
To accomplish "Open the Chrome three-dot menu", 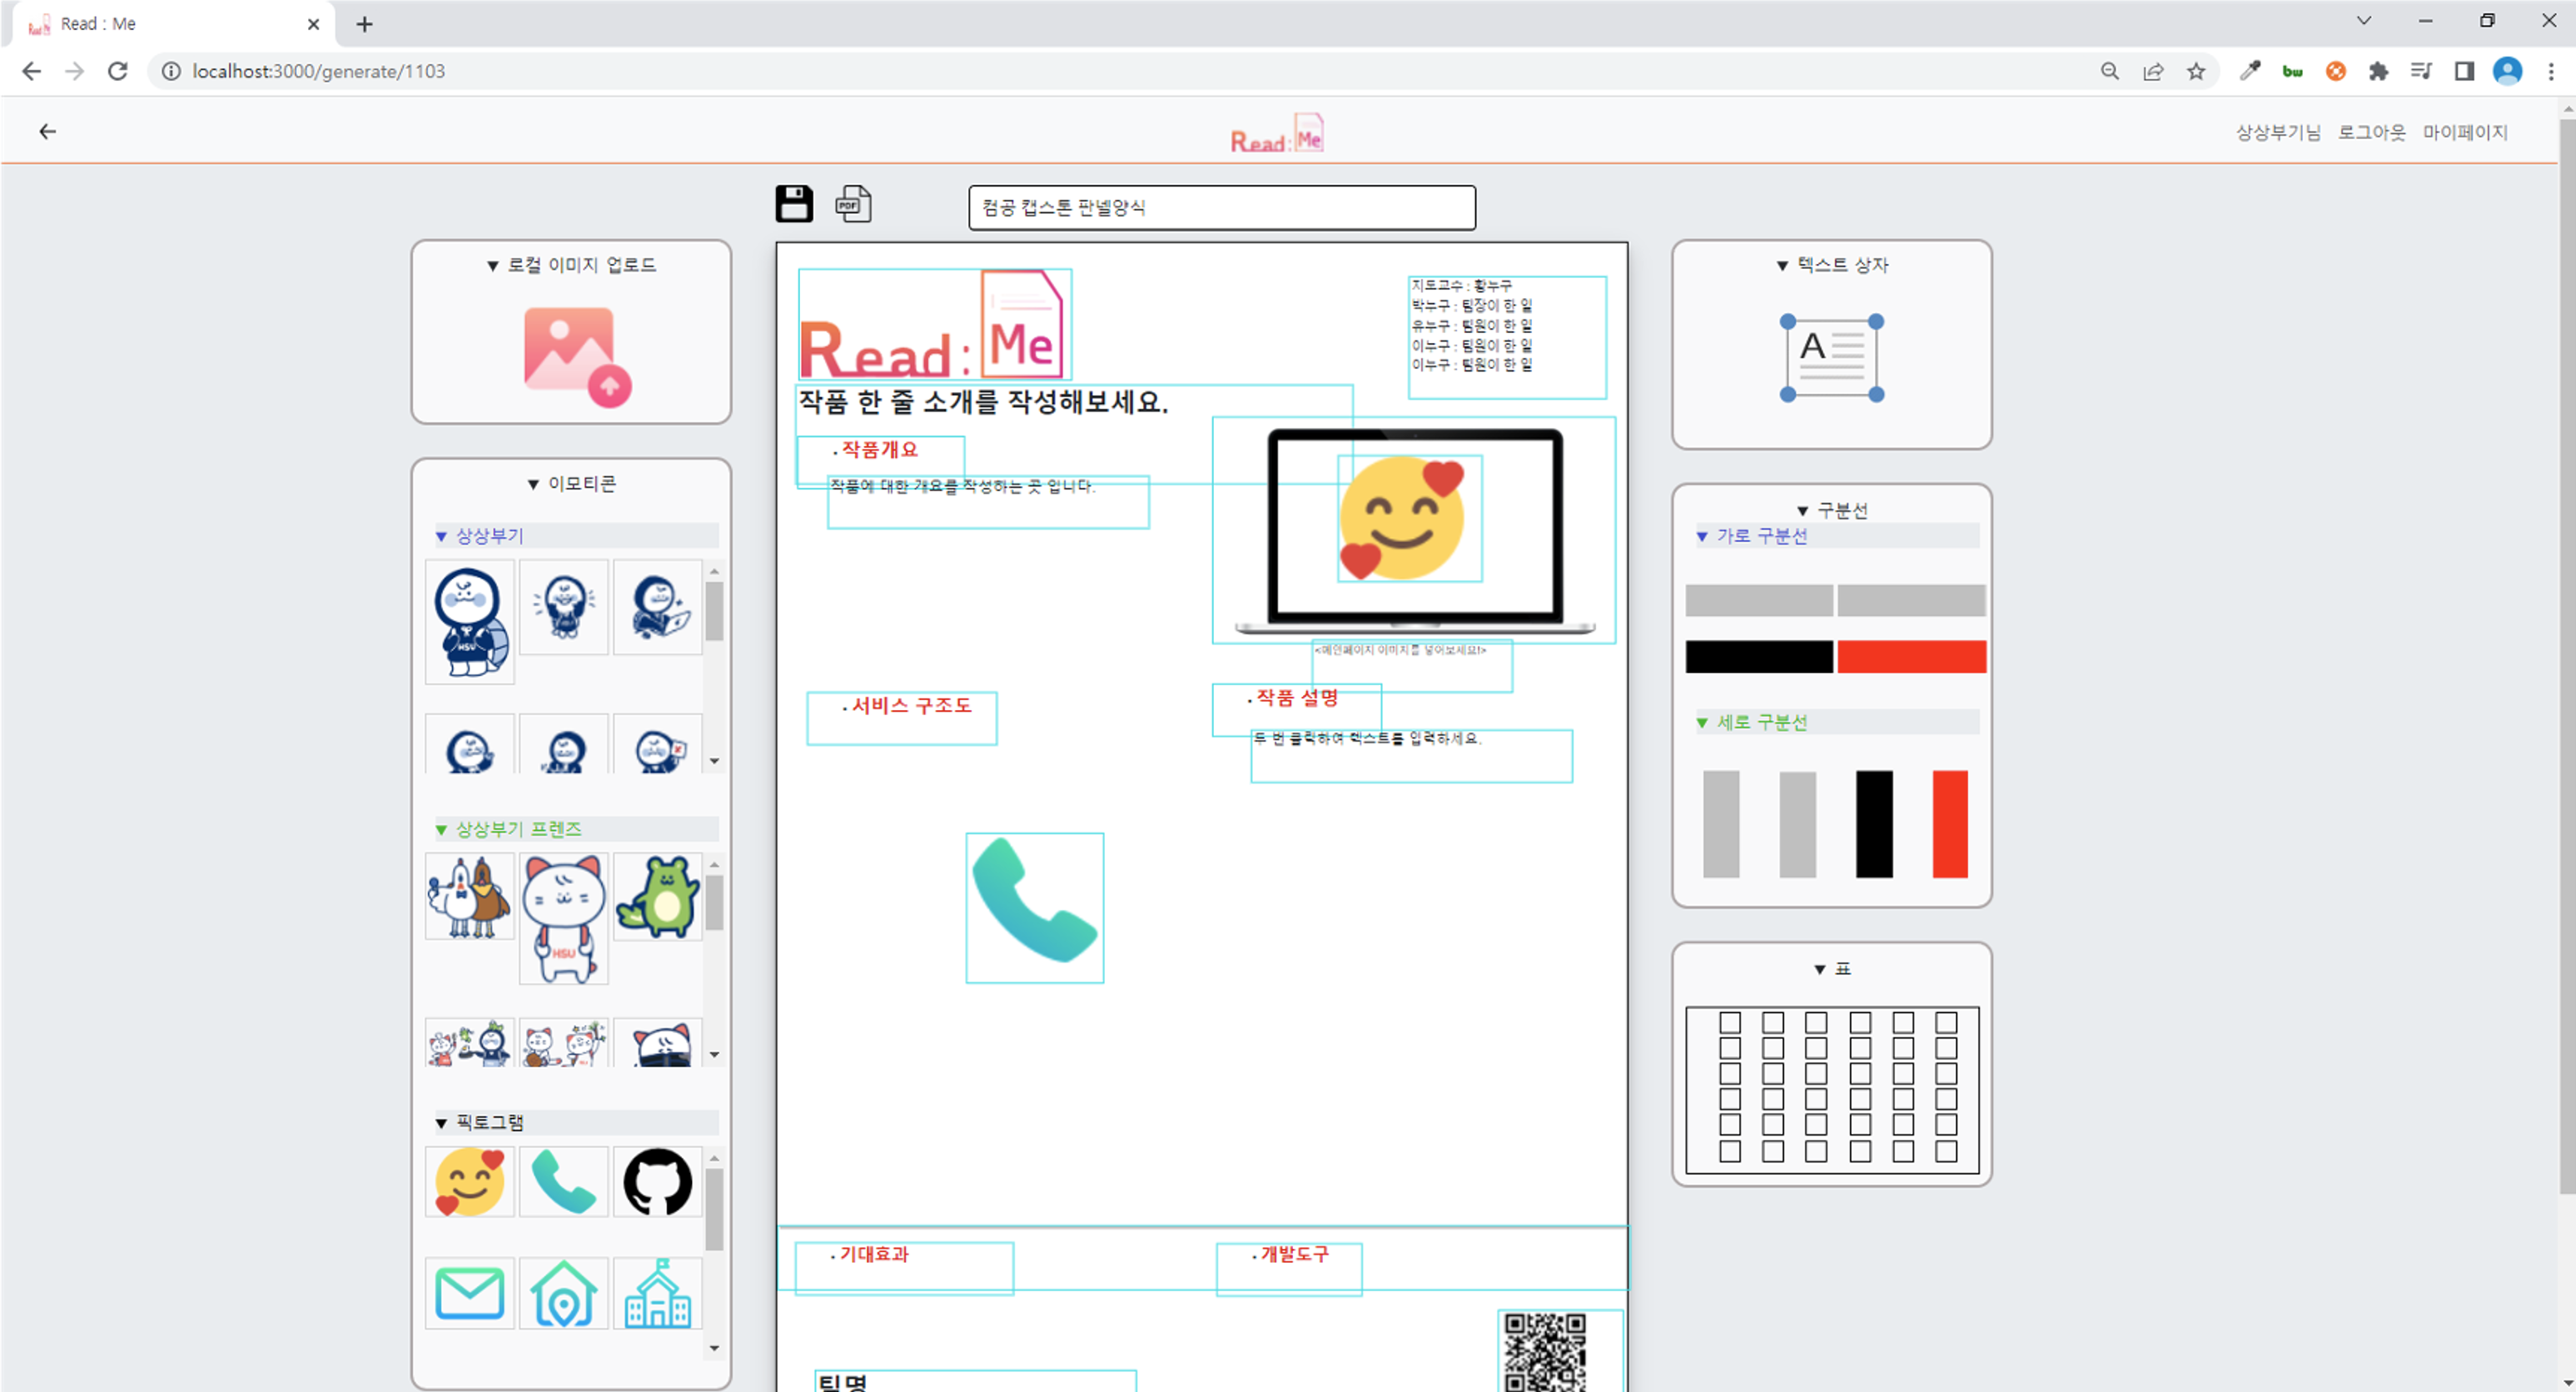I will pyautogui.click(x=2550, y=71).
